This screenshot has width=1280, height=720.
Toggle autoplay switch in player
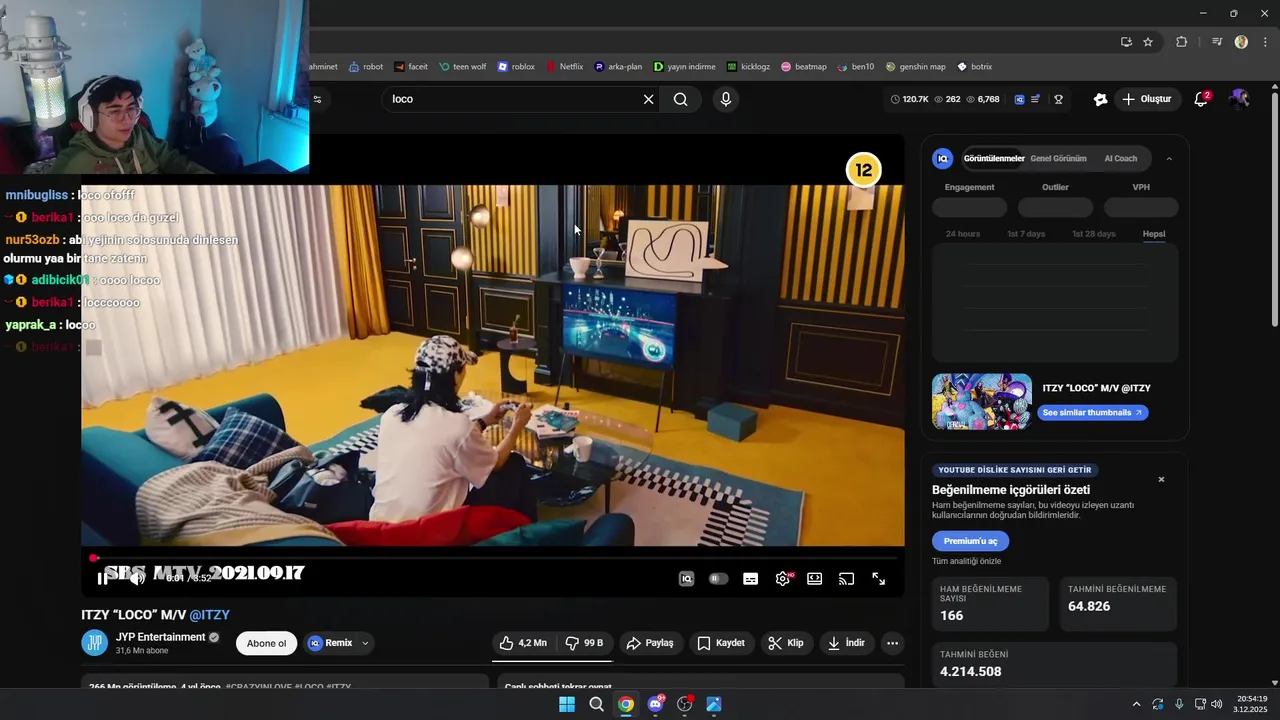(718, 578)
